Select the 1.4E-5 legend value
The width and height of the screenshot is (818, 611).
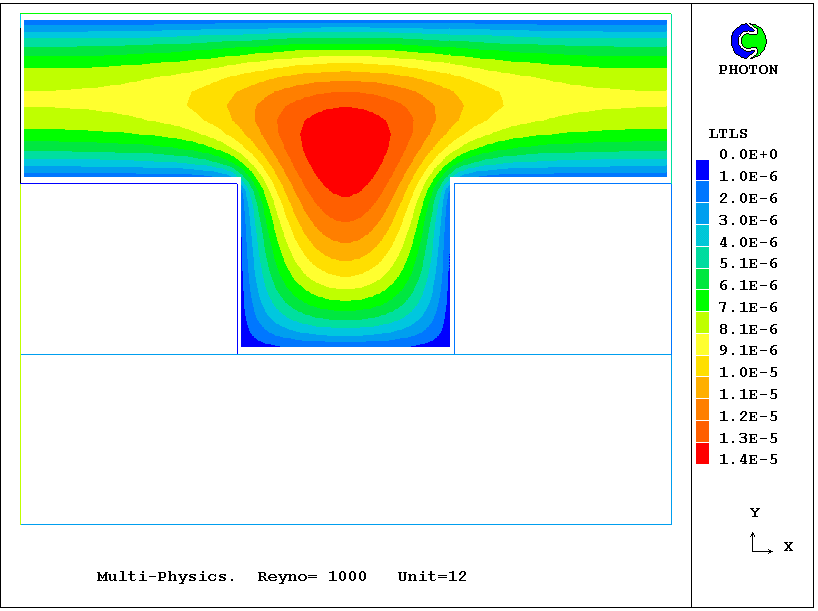click(749, 460)
